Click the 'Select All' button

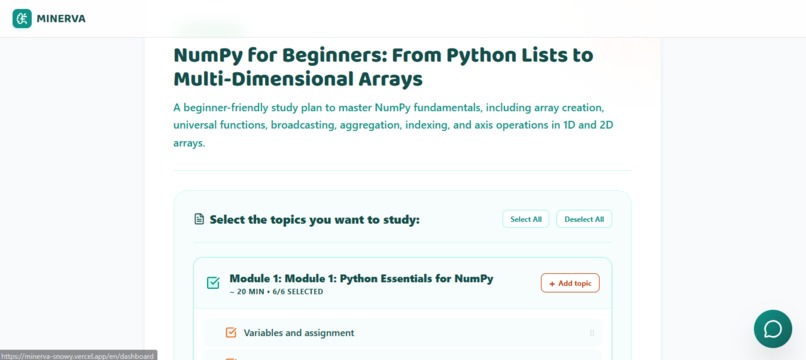pyautogui.click(x=526, y=219)
